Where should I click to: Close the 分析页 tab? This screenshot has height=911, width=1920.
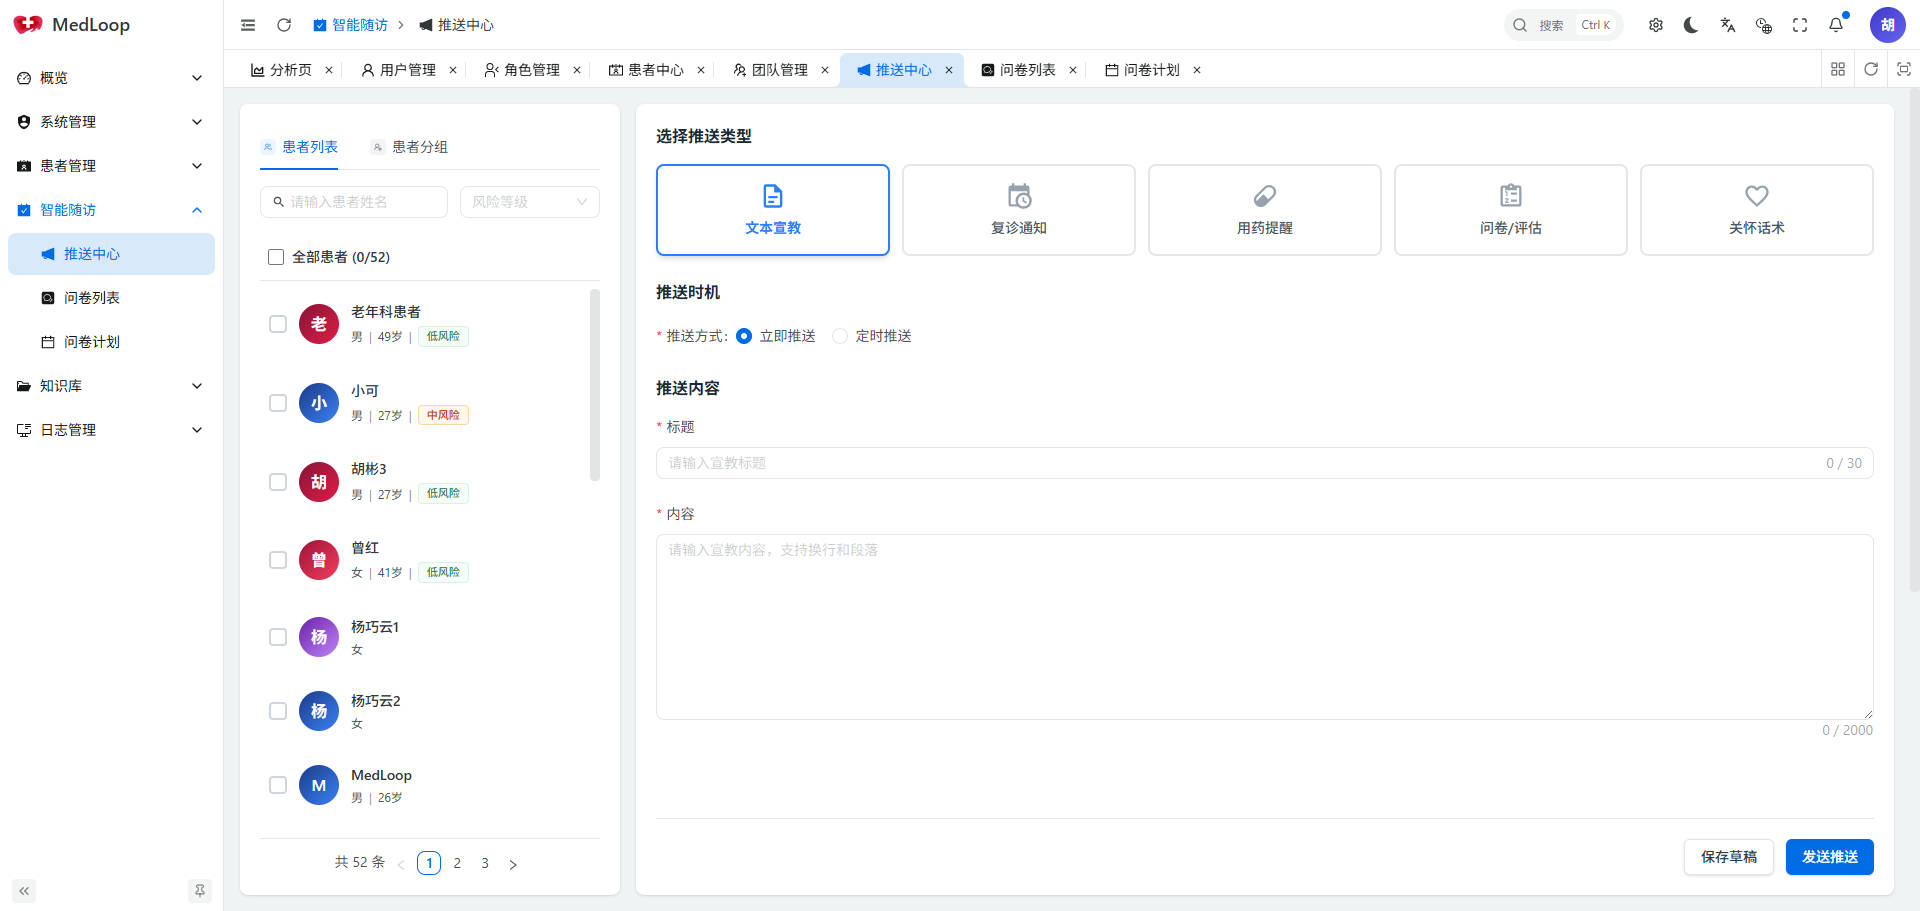(329, 70)
